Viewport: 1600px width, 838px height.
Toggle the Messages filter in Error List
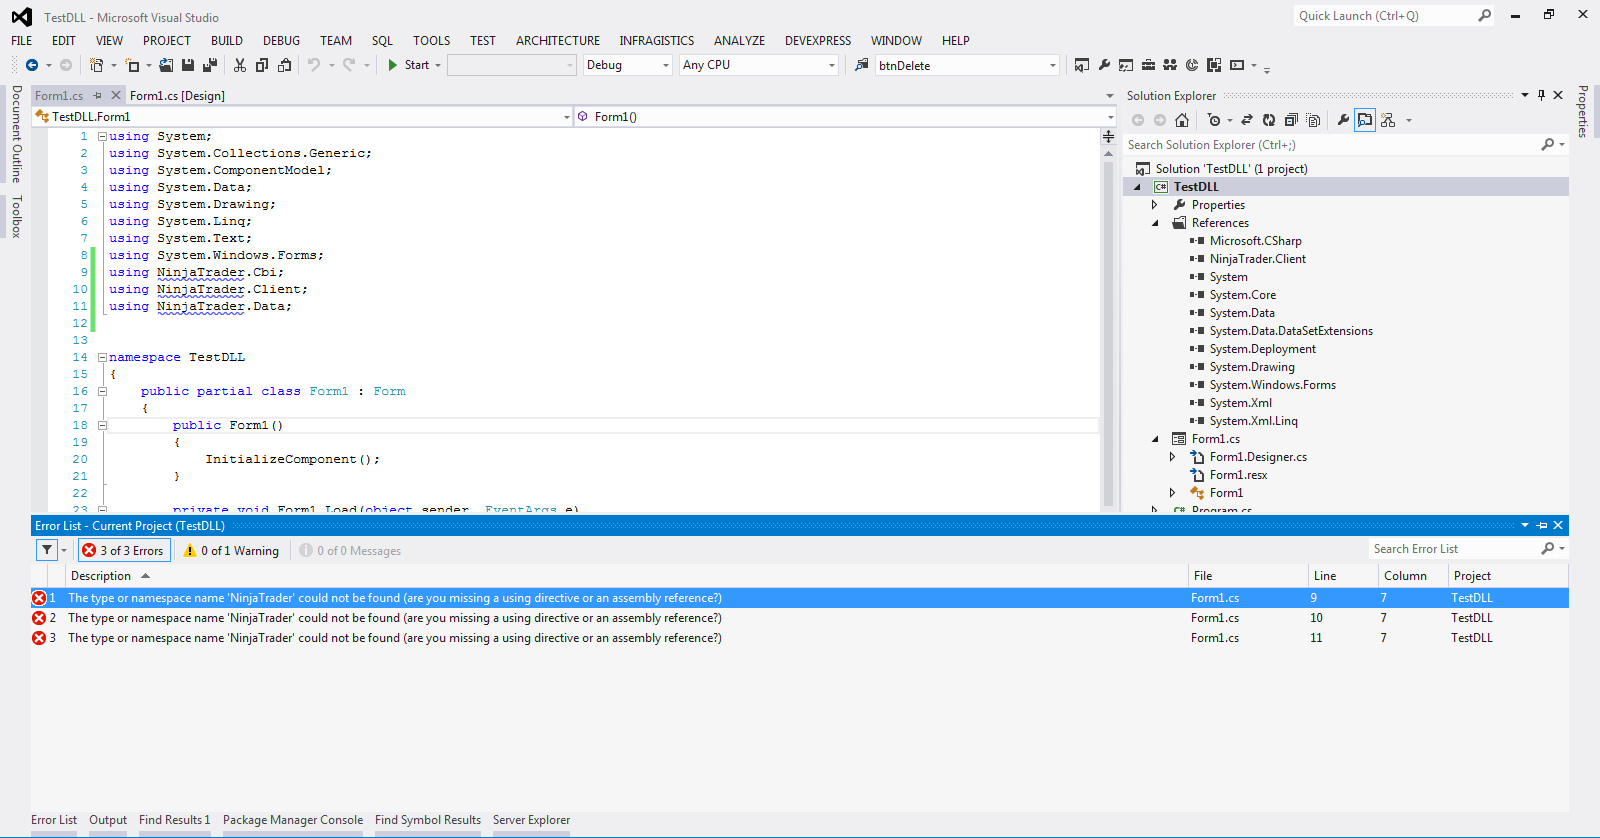[x=351, y=550]
